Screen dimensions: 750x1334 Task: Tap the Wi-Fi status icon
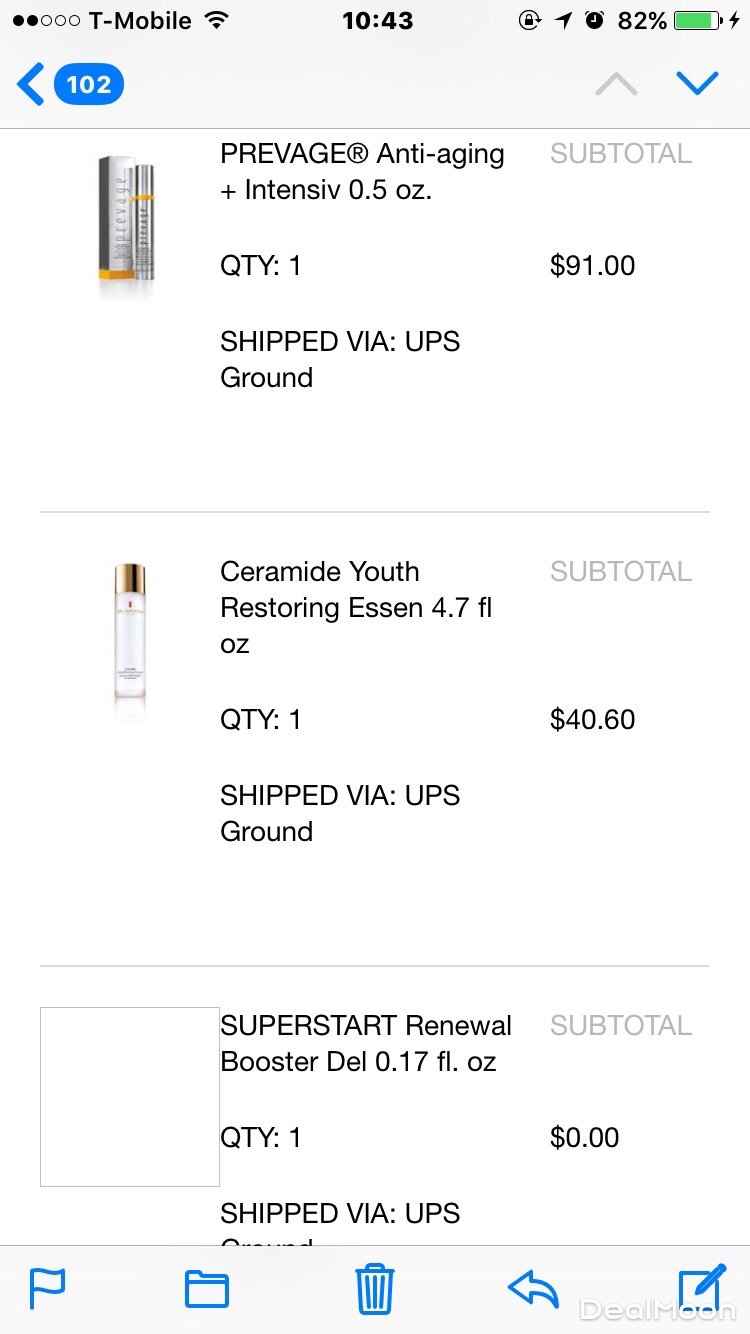(x=215, y=20)
